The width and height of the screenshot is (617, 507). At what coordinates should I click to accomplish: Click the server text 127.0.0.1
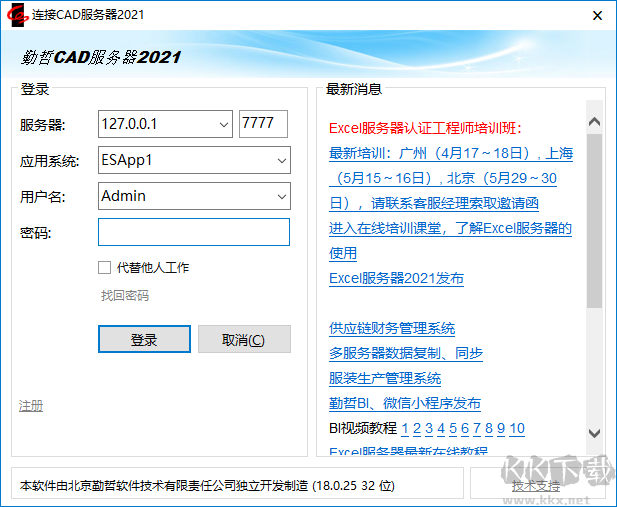coord(129,124)
